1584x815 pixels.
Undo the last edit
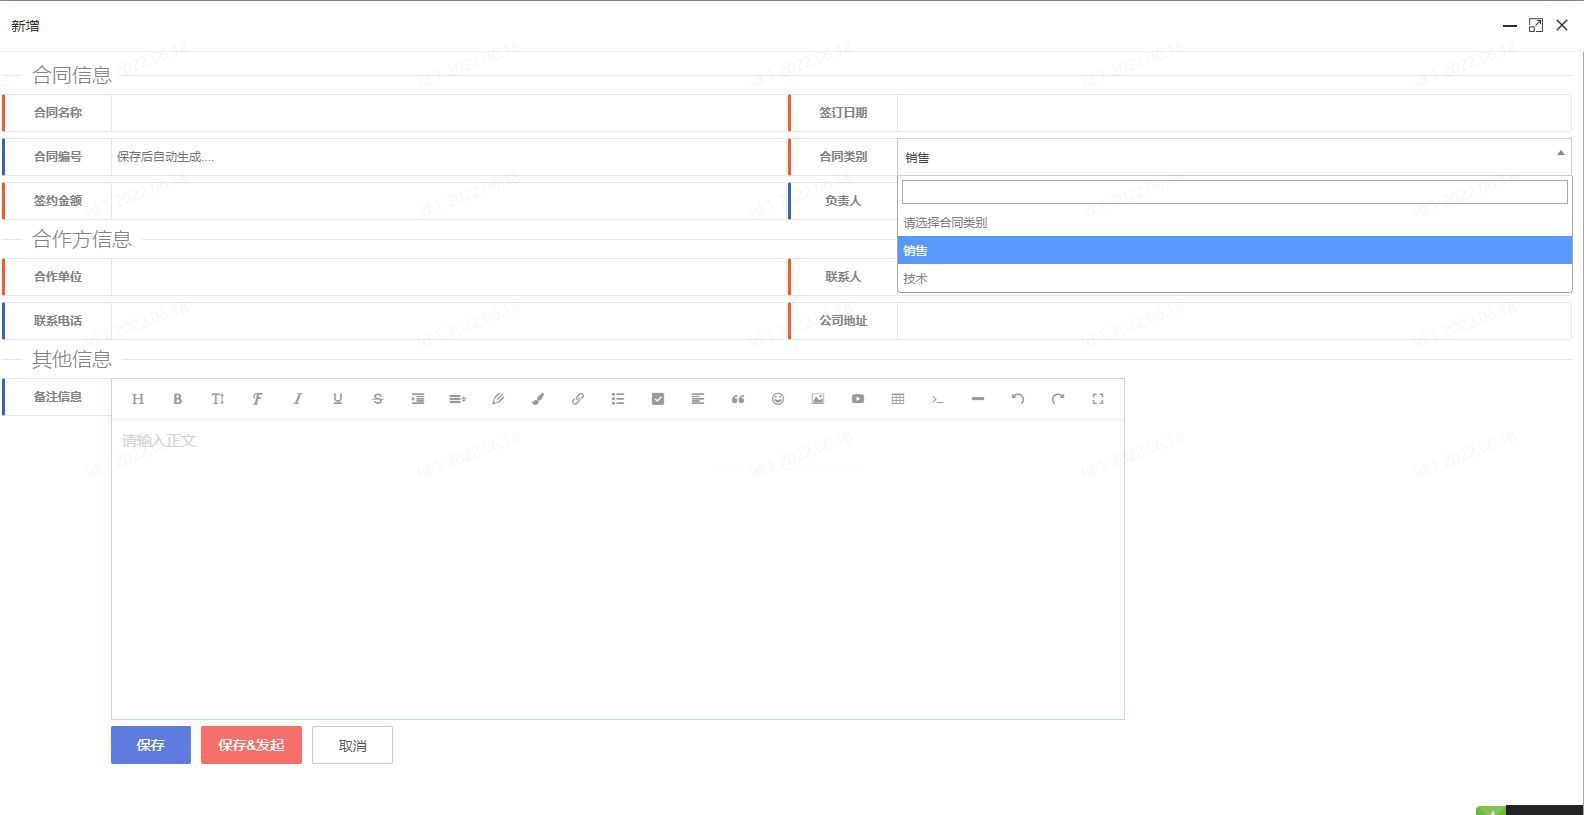1018,399
